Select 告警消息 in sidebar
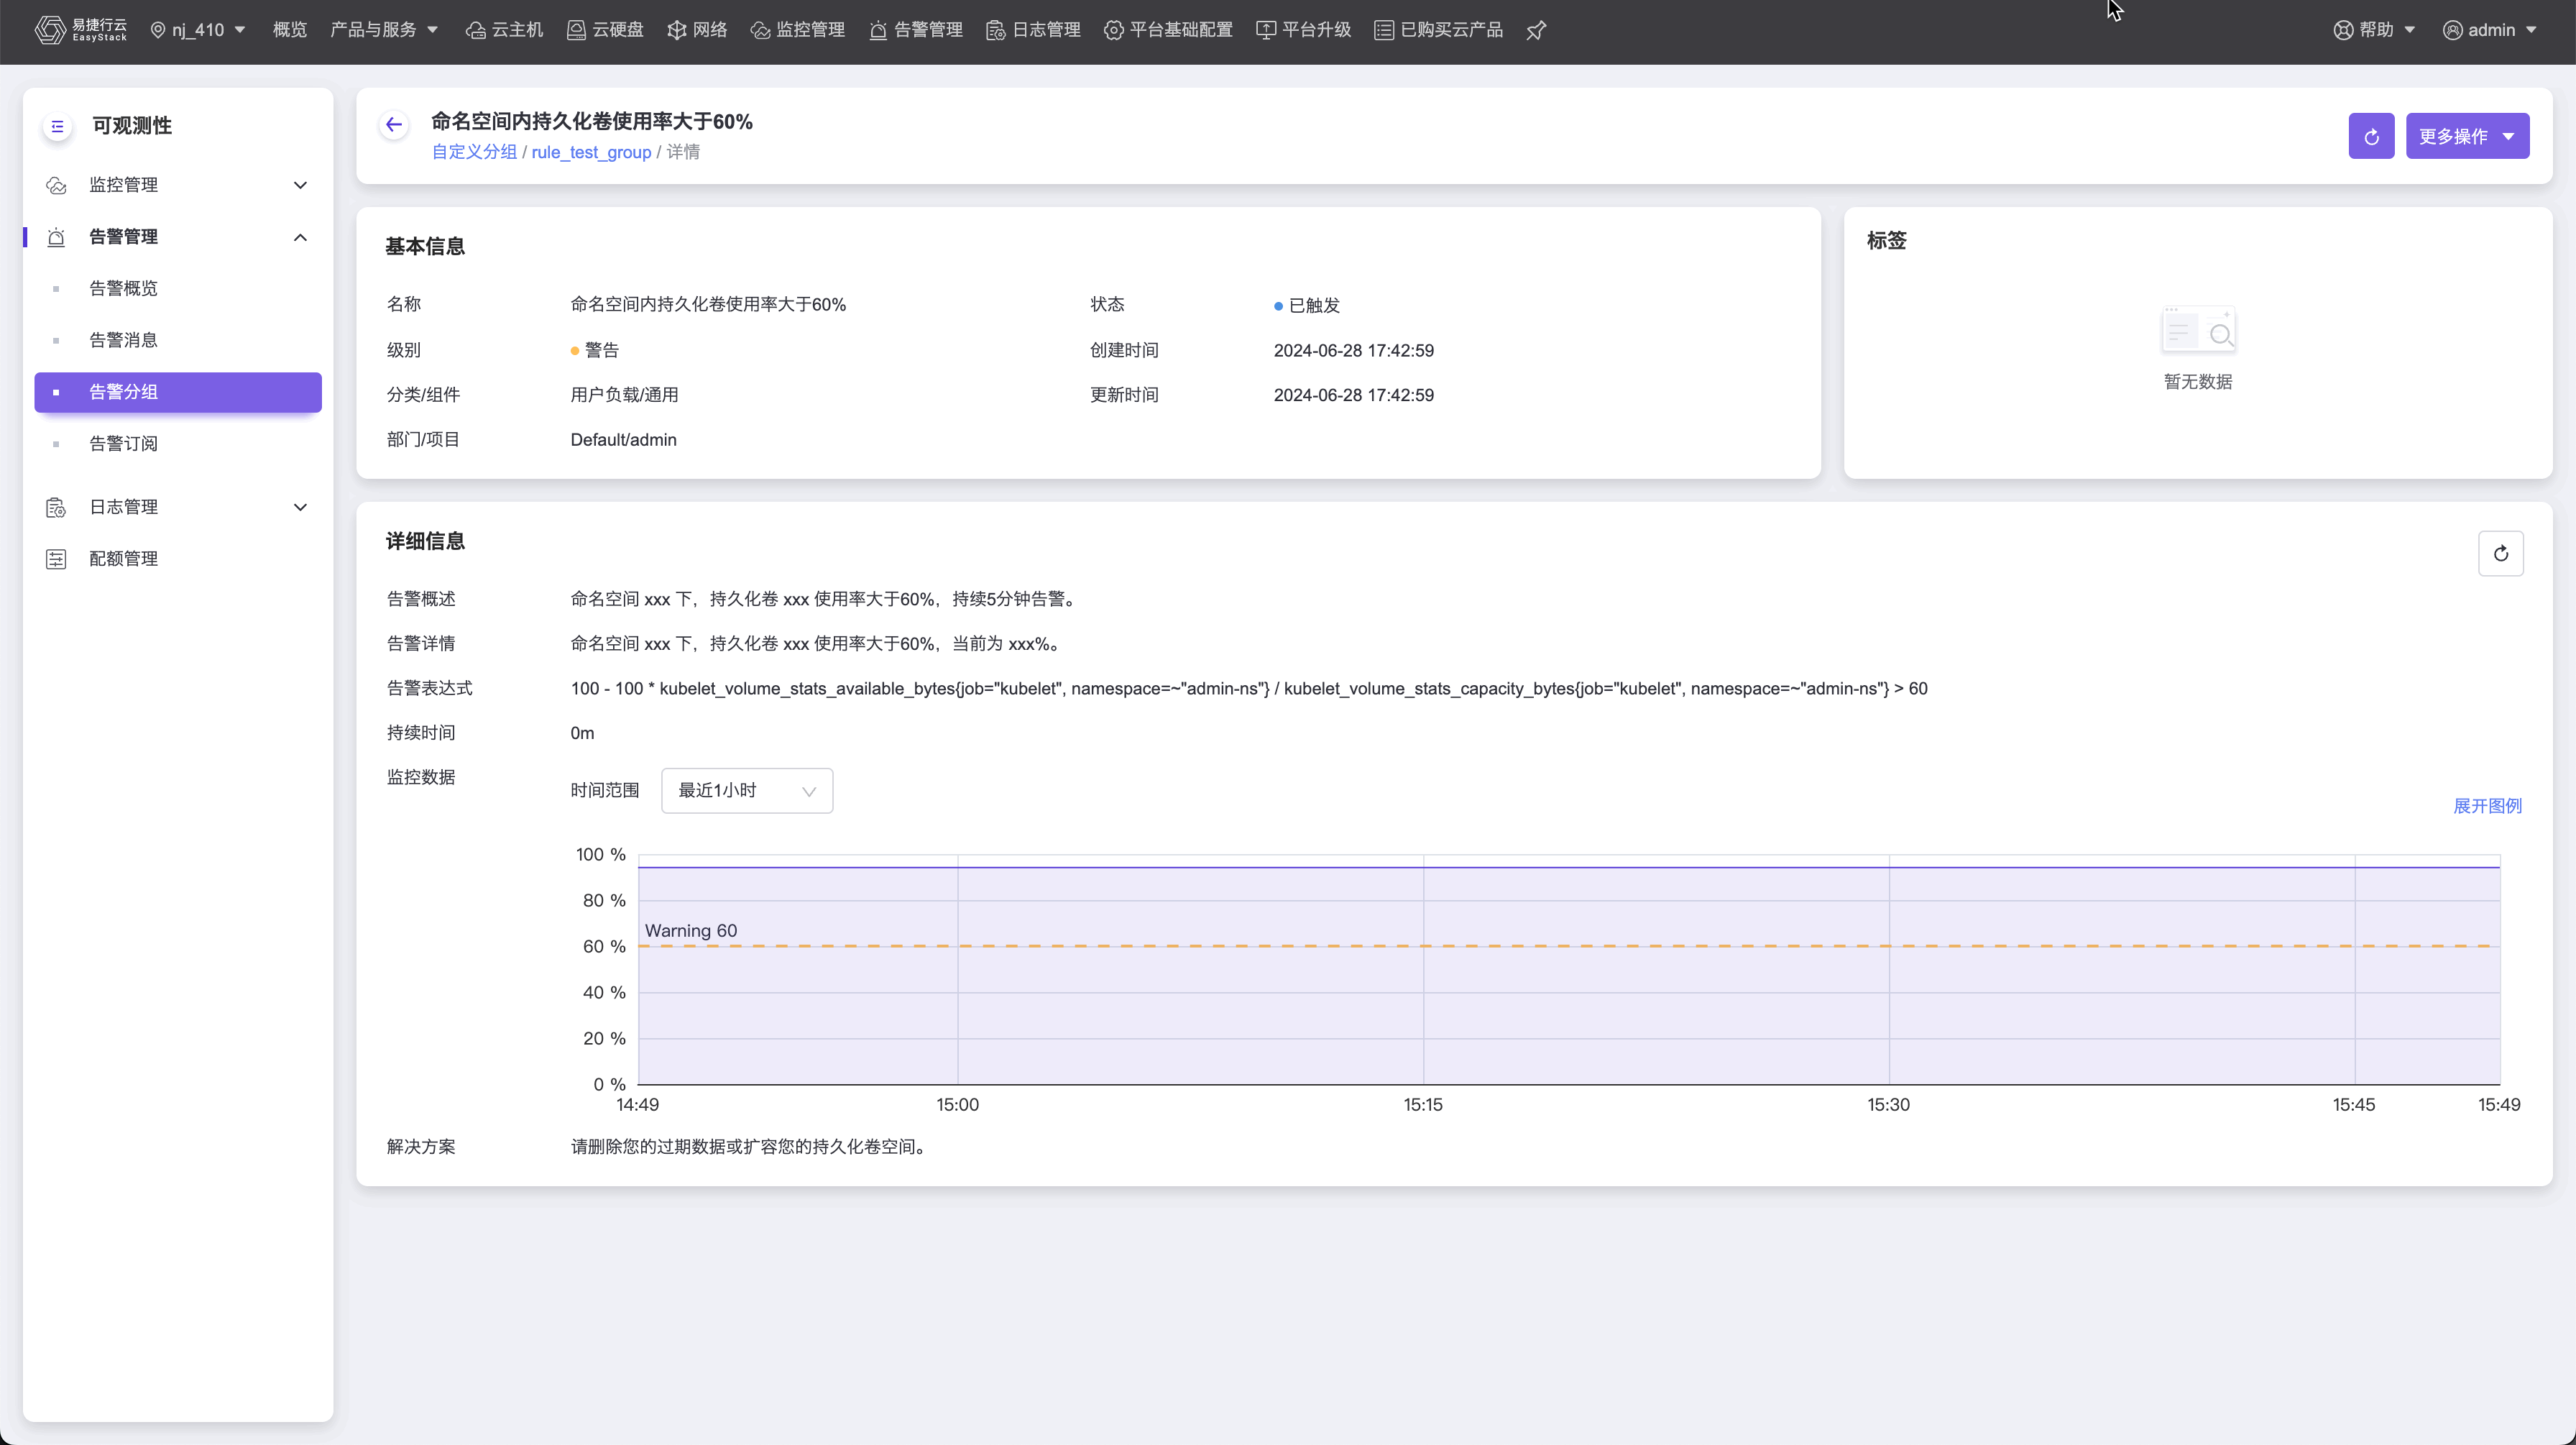 pos(123,340)
